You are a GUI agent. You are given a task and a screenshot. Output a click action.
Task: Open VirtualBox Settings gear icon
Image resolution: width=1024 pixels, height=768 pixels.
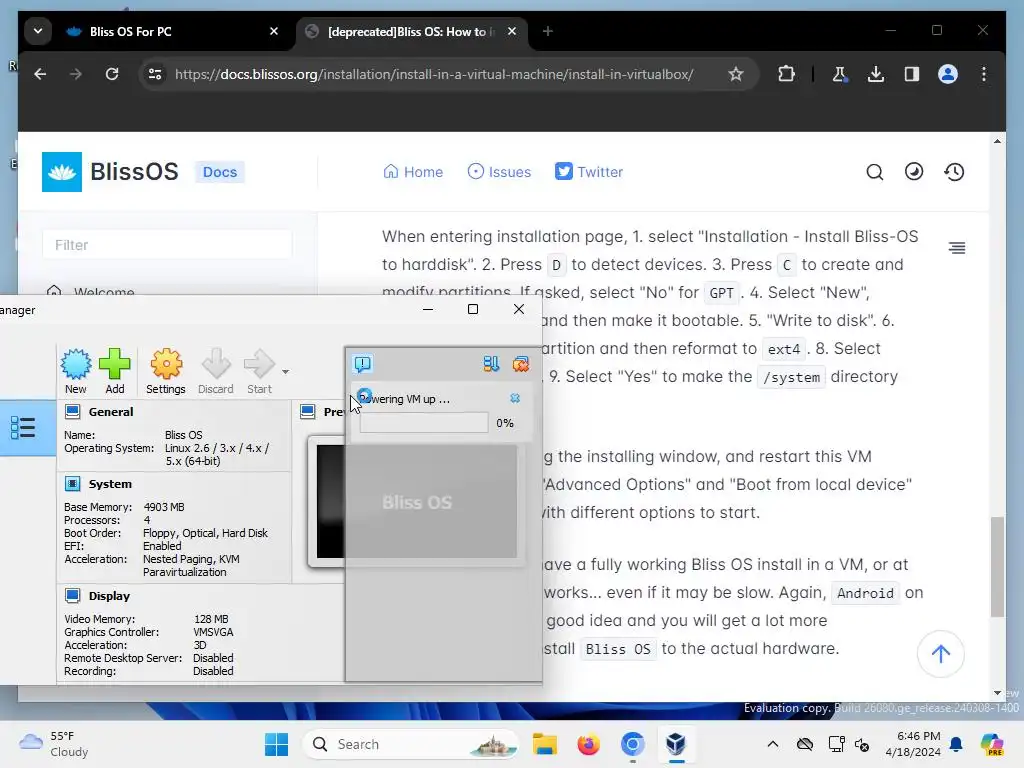coord(166,371)
